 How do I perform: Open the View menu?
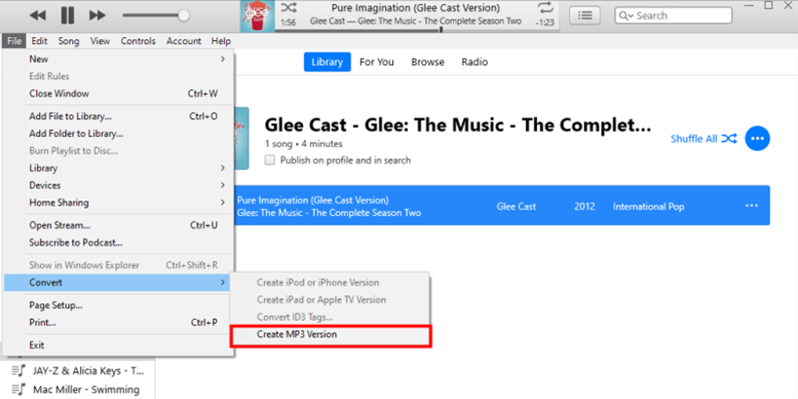(x=100, y=41)
